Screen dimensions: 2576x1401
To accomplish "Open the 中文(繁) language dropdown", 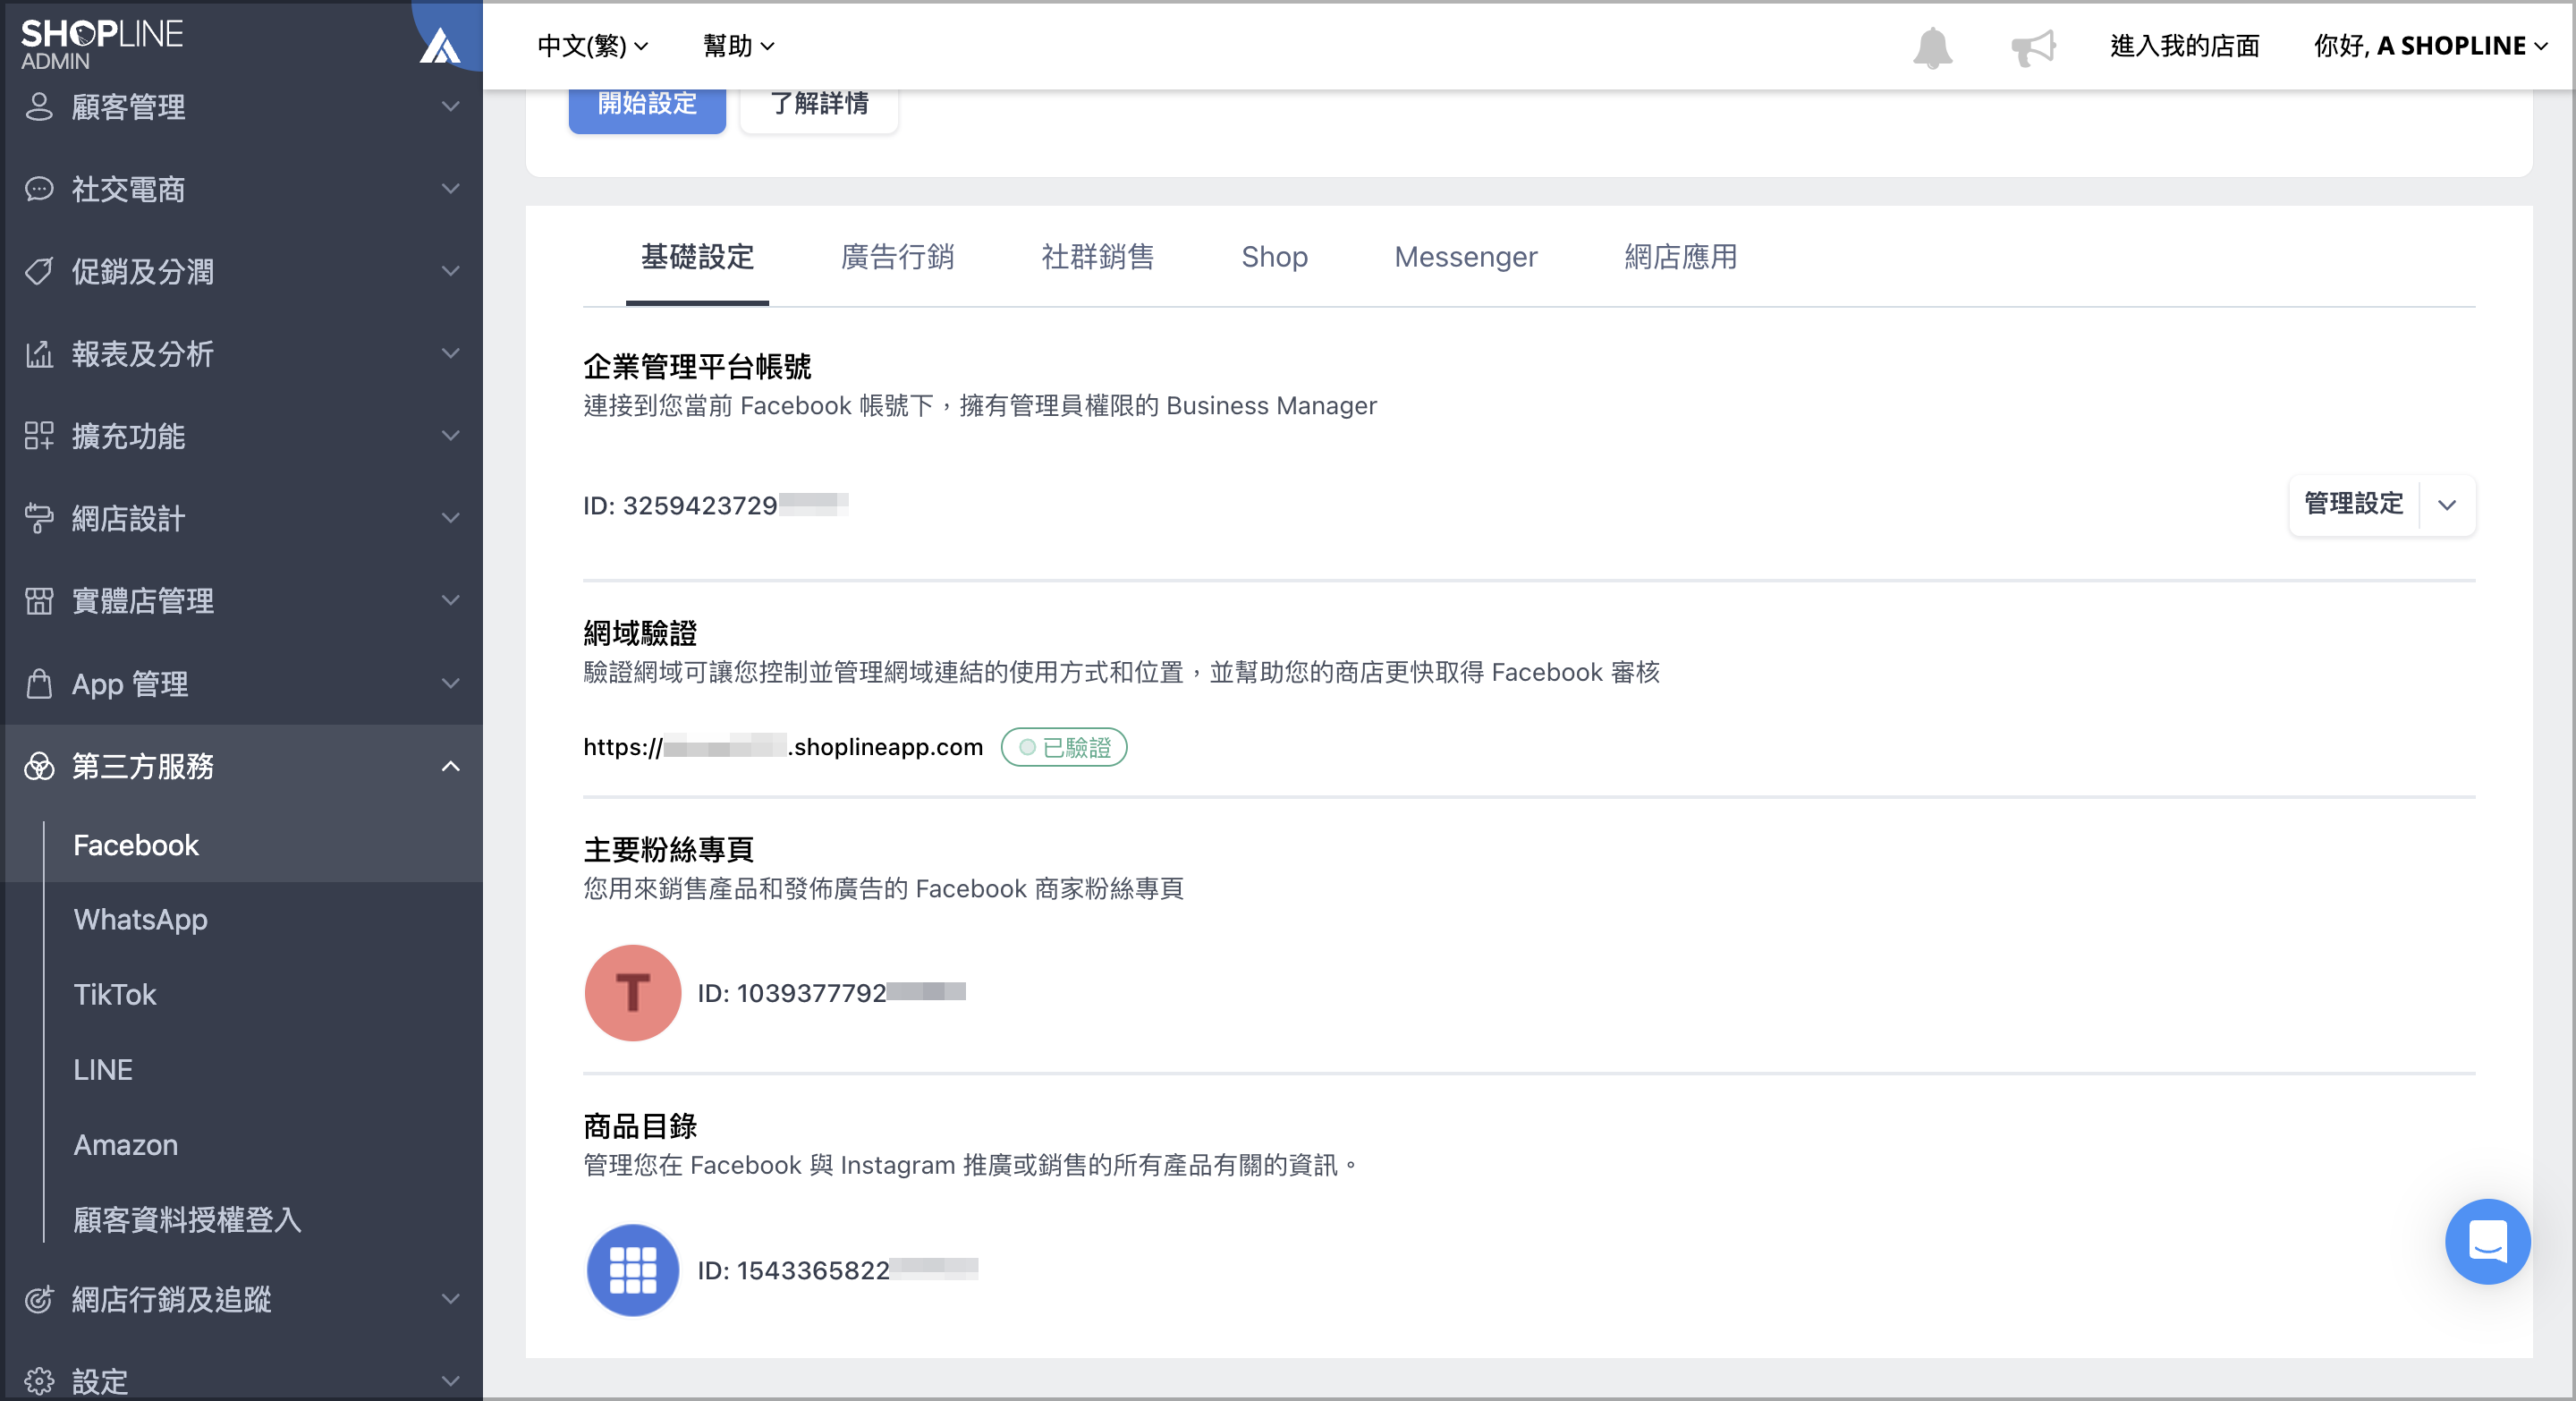I will 593,46.
